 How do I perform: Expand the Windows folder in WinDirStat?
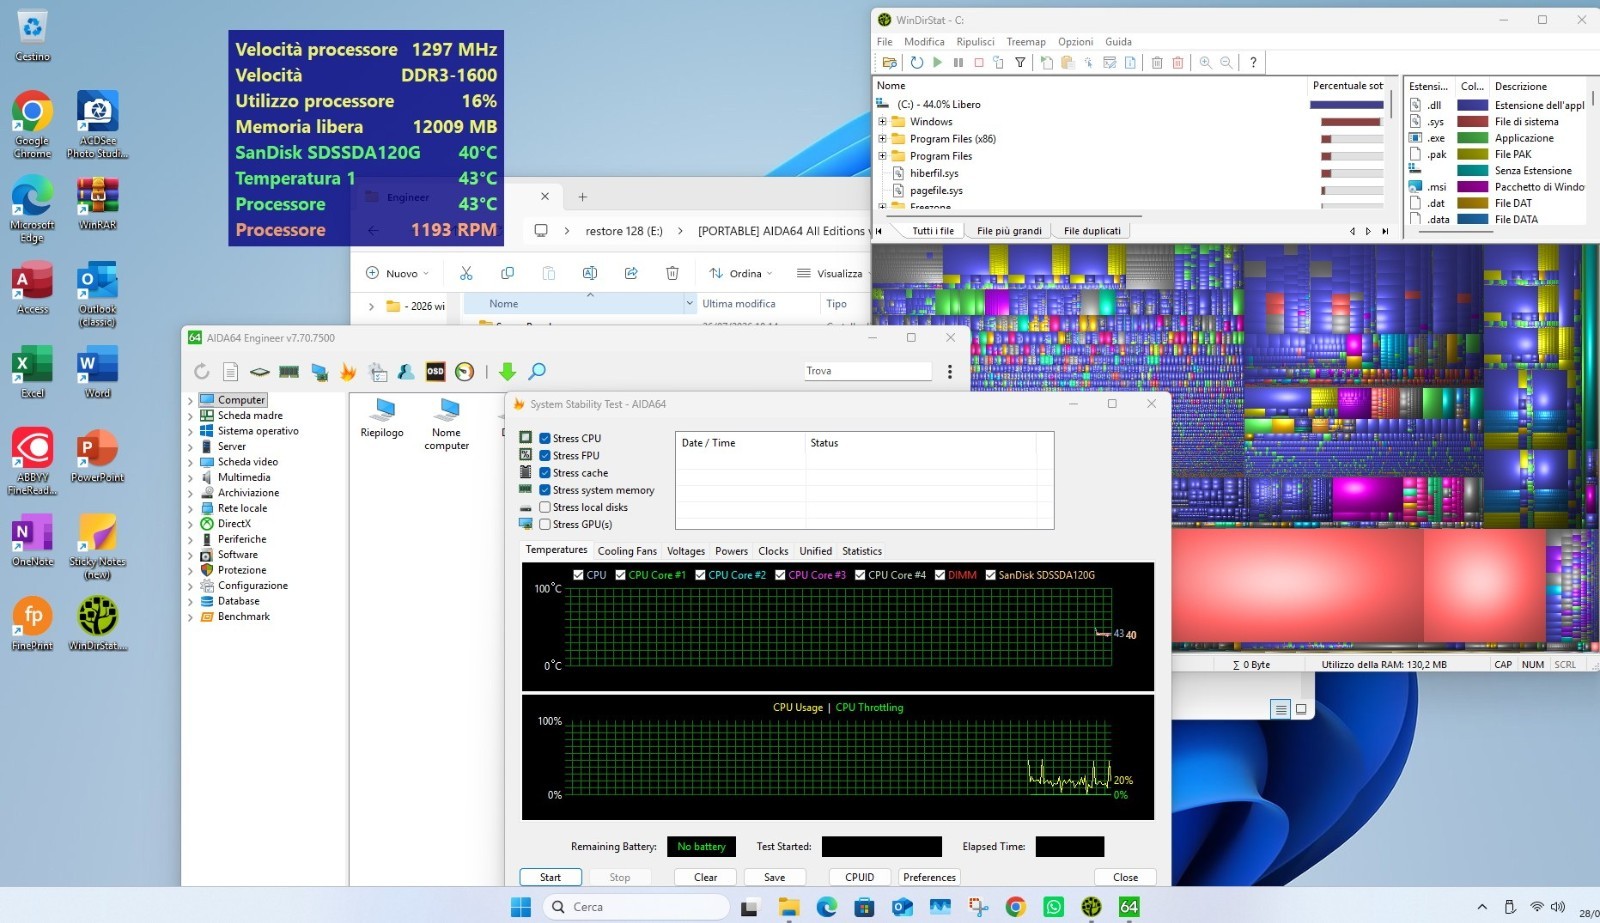(x=882, y=122)
